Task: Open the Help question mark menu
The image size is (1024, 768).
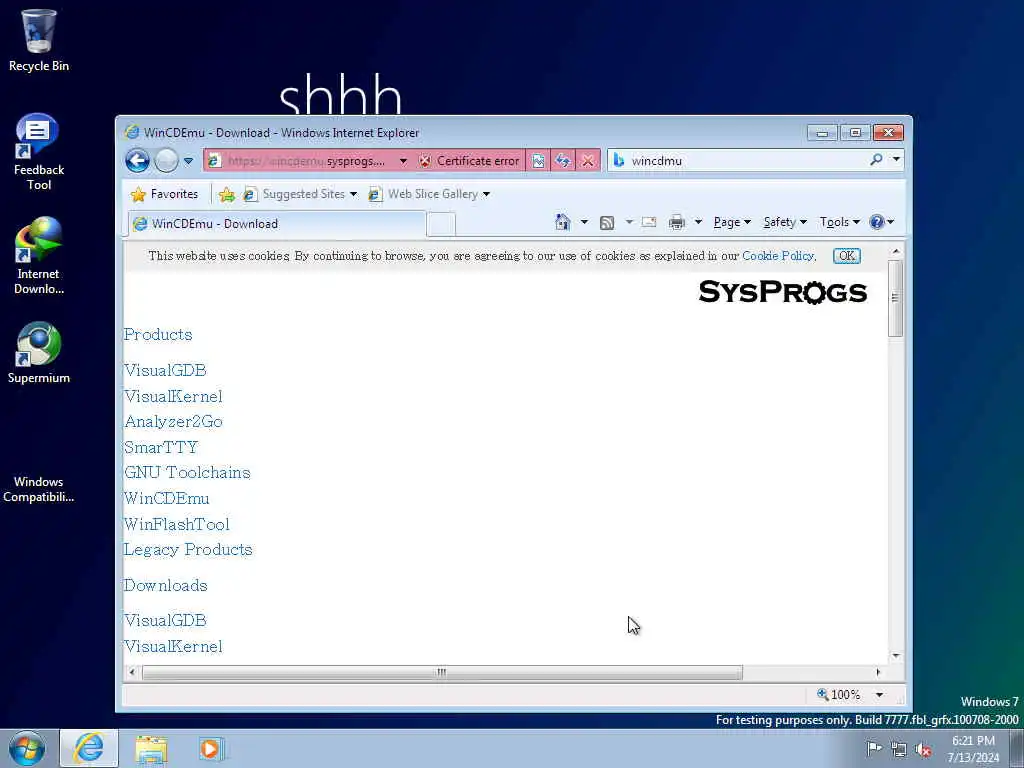Action: [x=881, y=222]
